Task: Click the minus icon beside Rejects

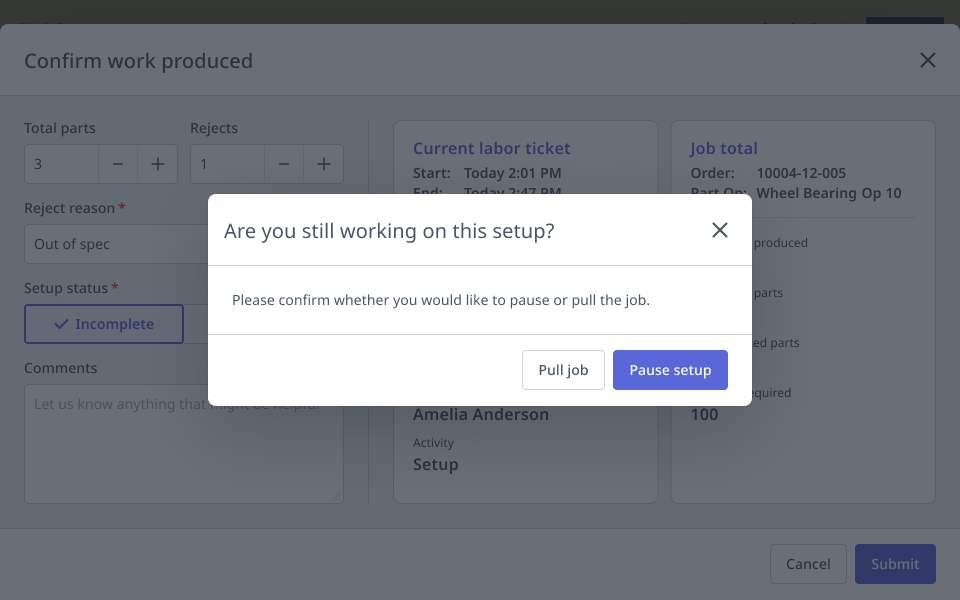Action: tap(283, 164)
